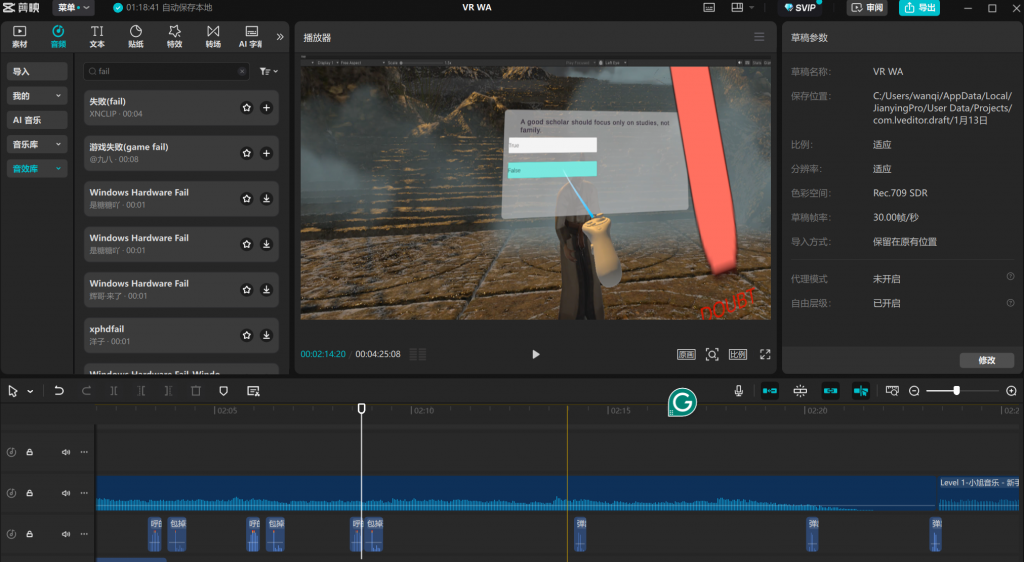Expand more tabs with double chevron
This screenshot has height=562, width=1024.
point(280,37)
